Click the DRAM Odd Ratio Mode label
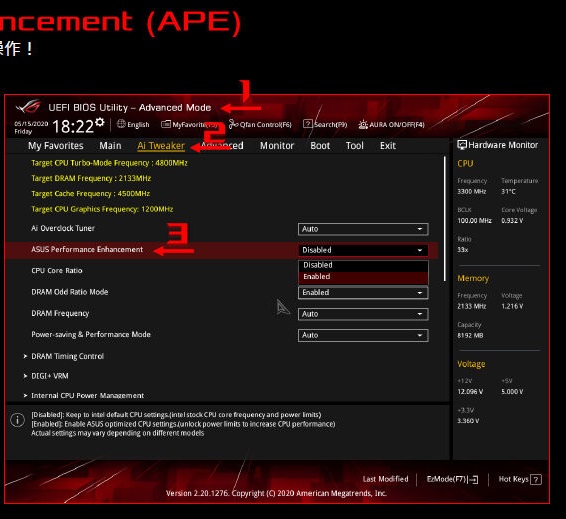 (70, 292)
